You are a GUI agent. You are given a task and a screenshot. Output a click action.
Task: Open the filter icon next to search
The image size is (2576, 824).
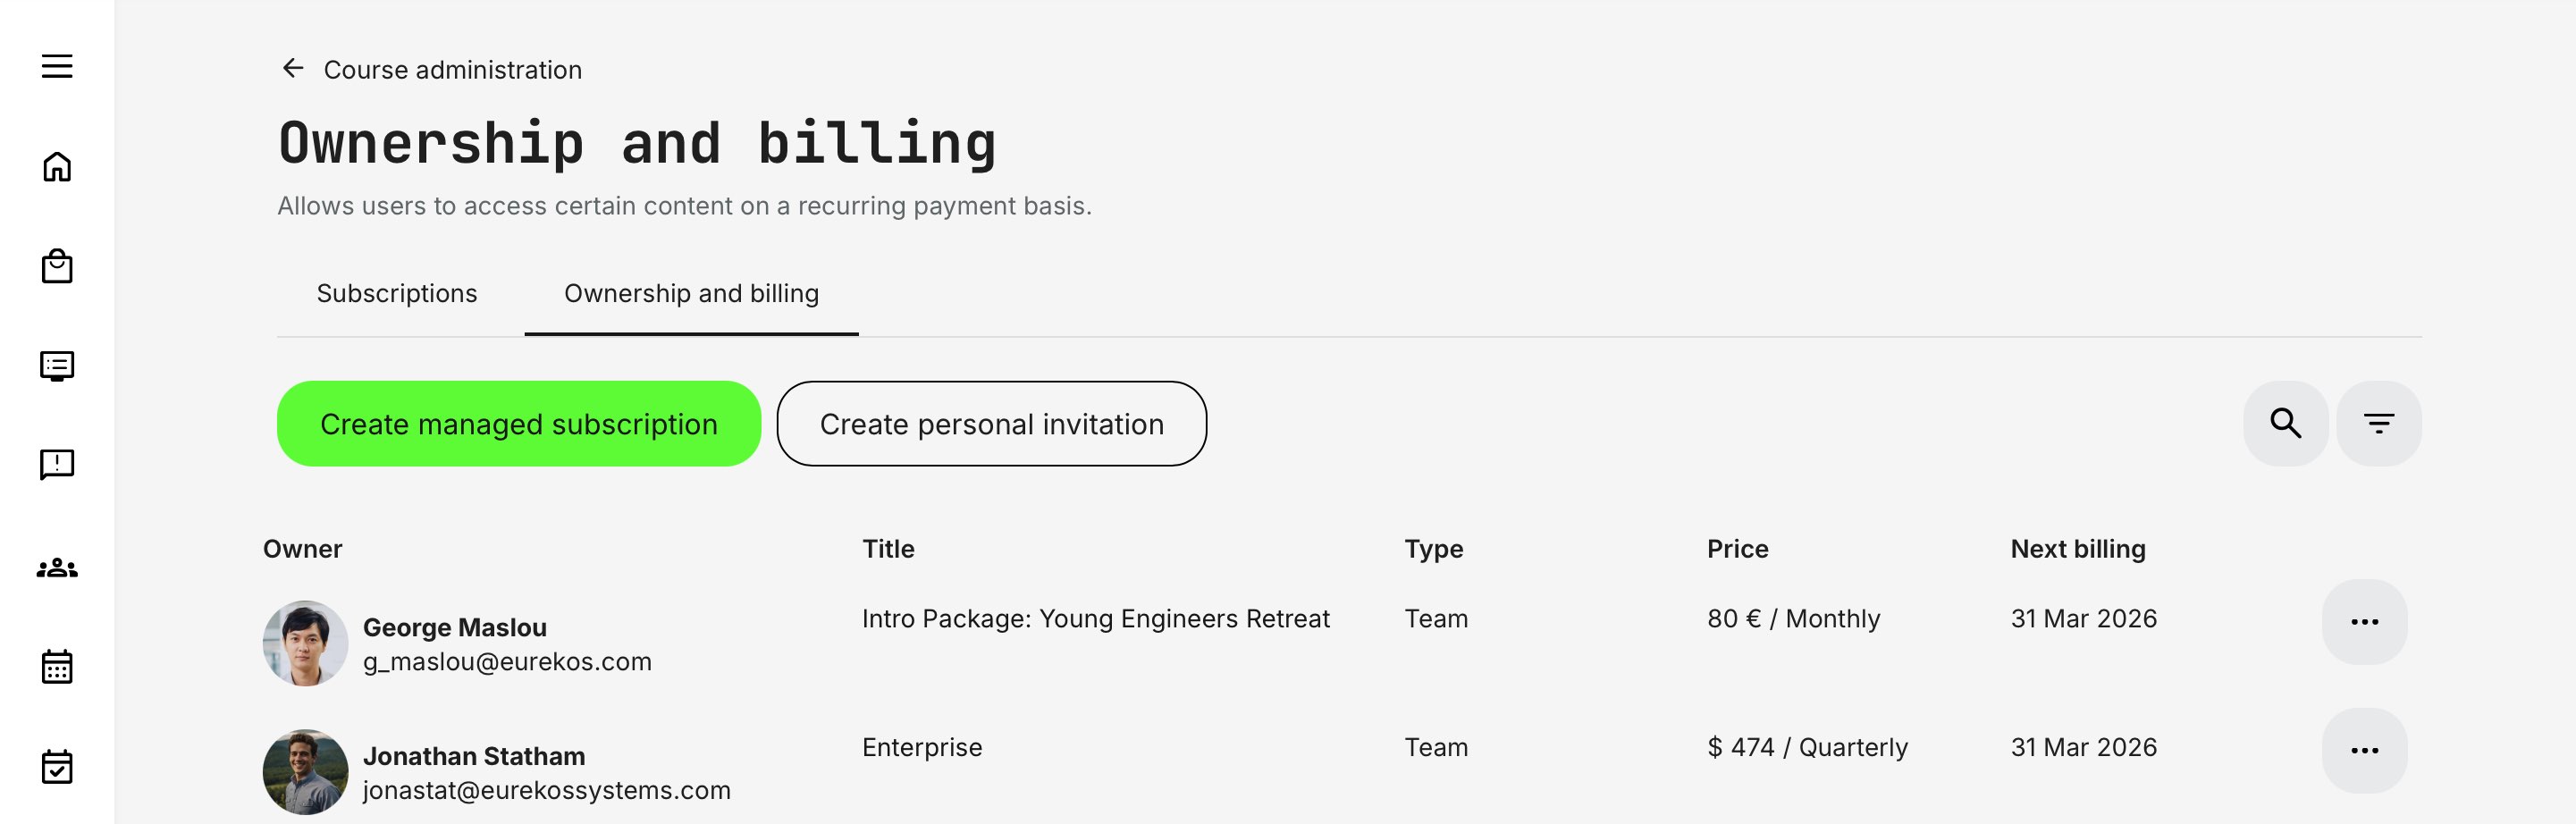coord(2379,423)
